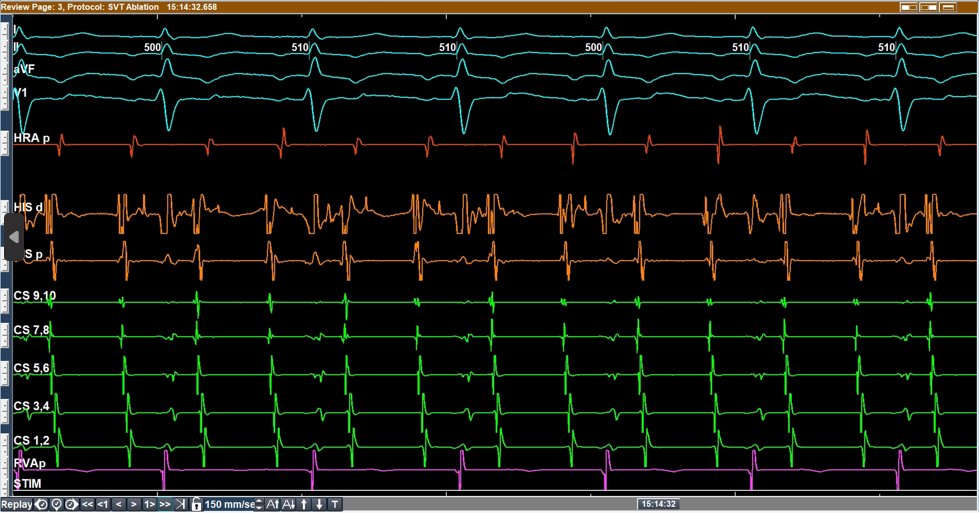Select the CS 5,6 channel label
Image resolution: width=979 pixels, height=513 pixels.
click(x=31, y=368)
